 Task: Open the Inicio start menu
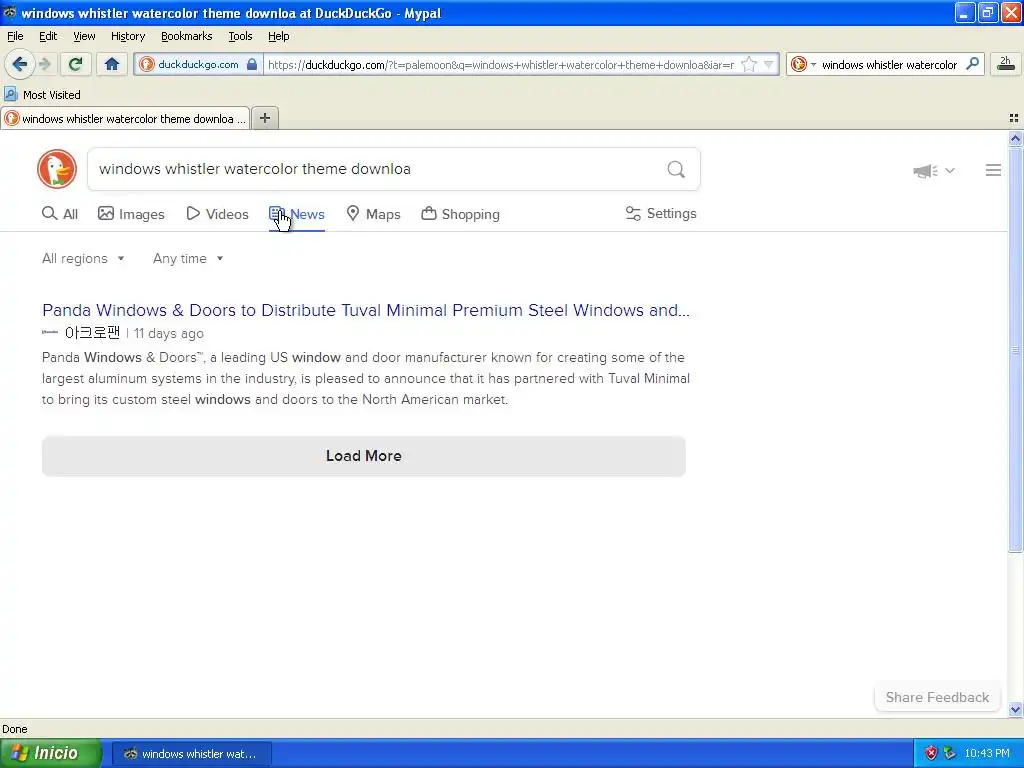coord(50,753)
